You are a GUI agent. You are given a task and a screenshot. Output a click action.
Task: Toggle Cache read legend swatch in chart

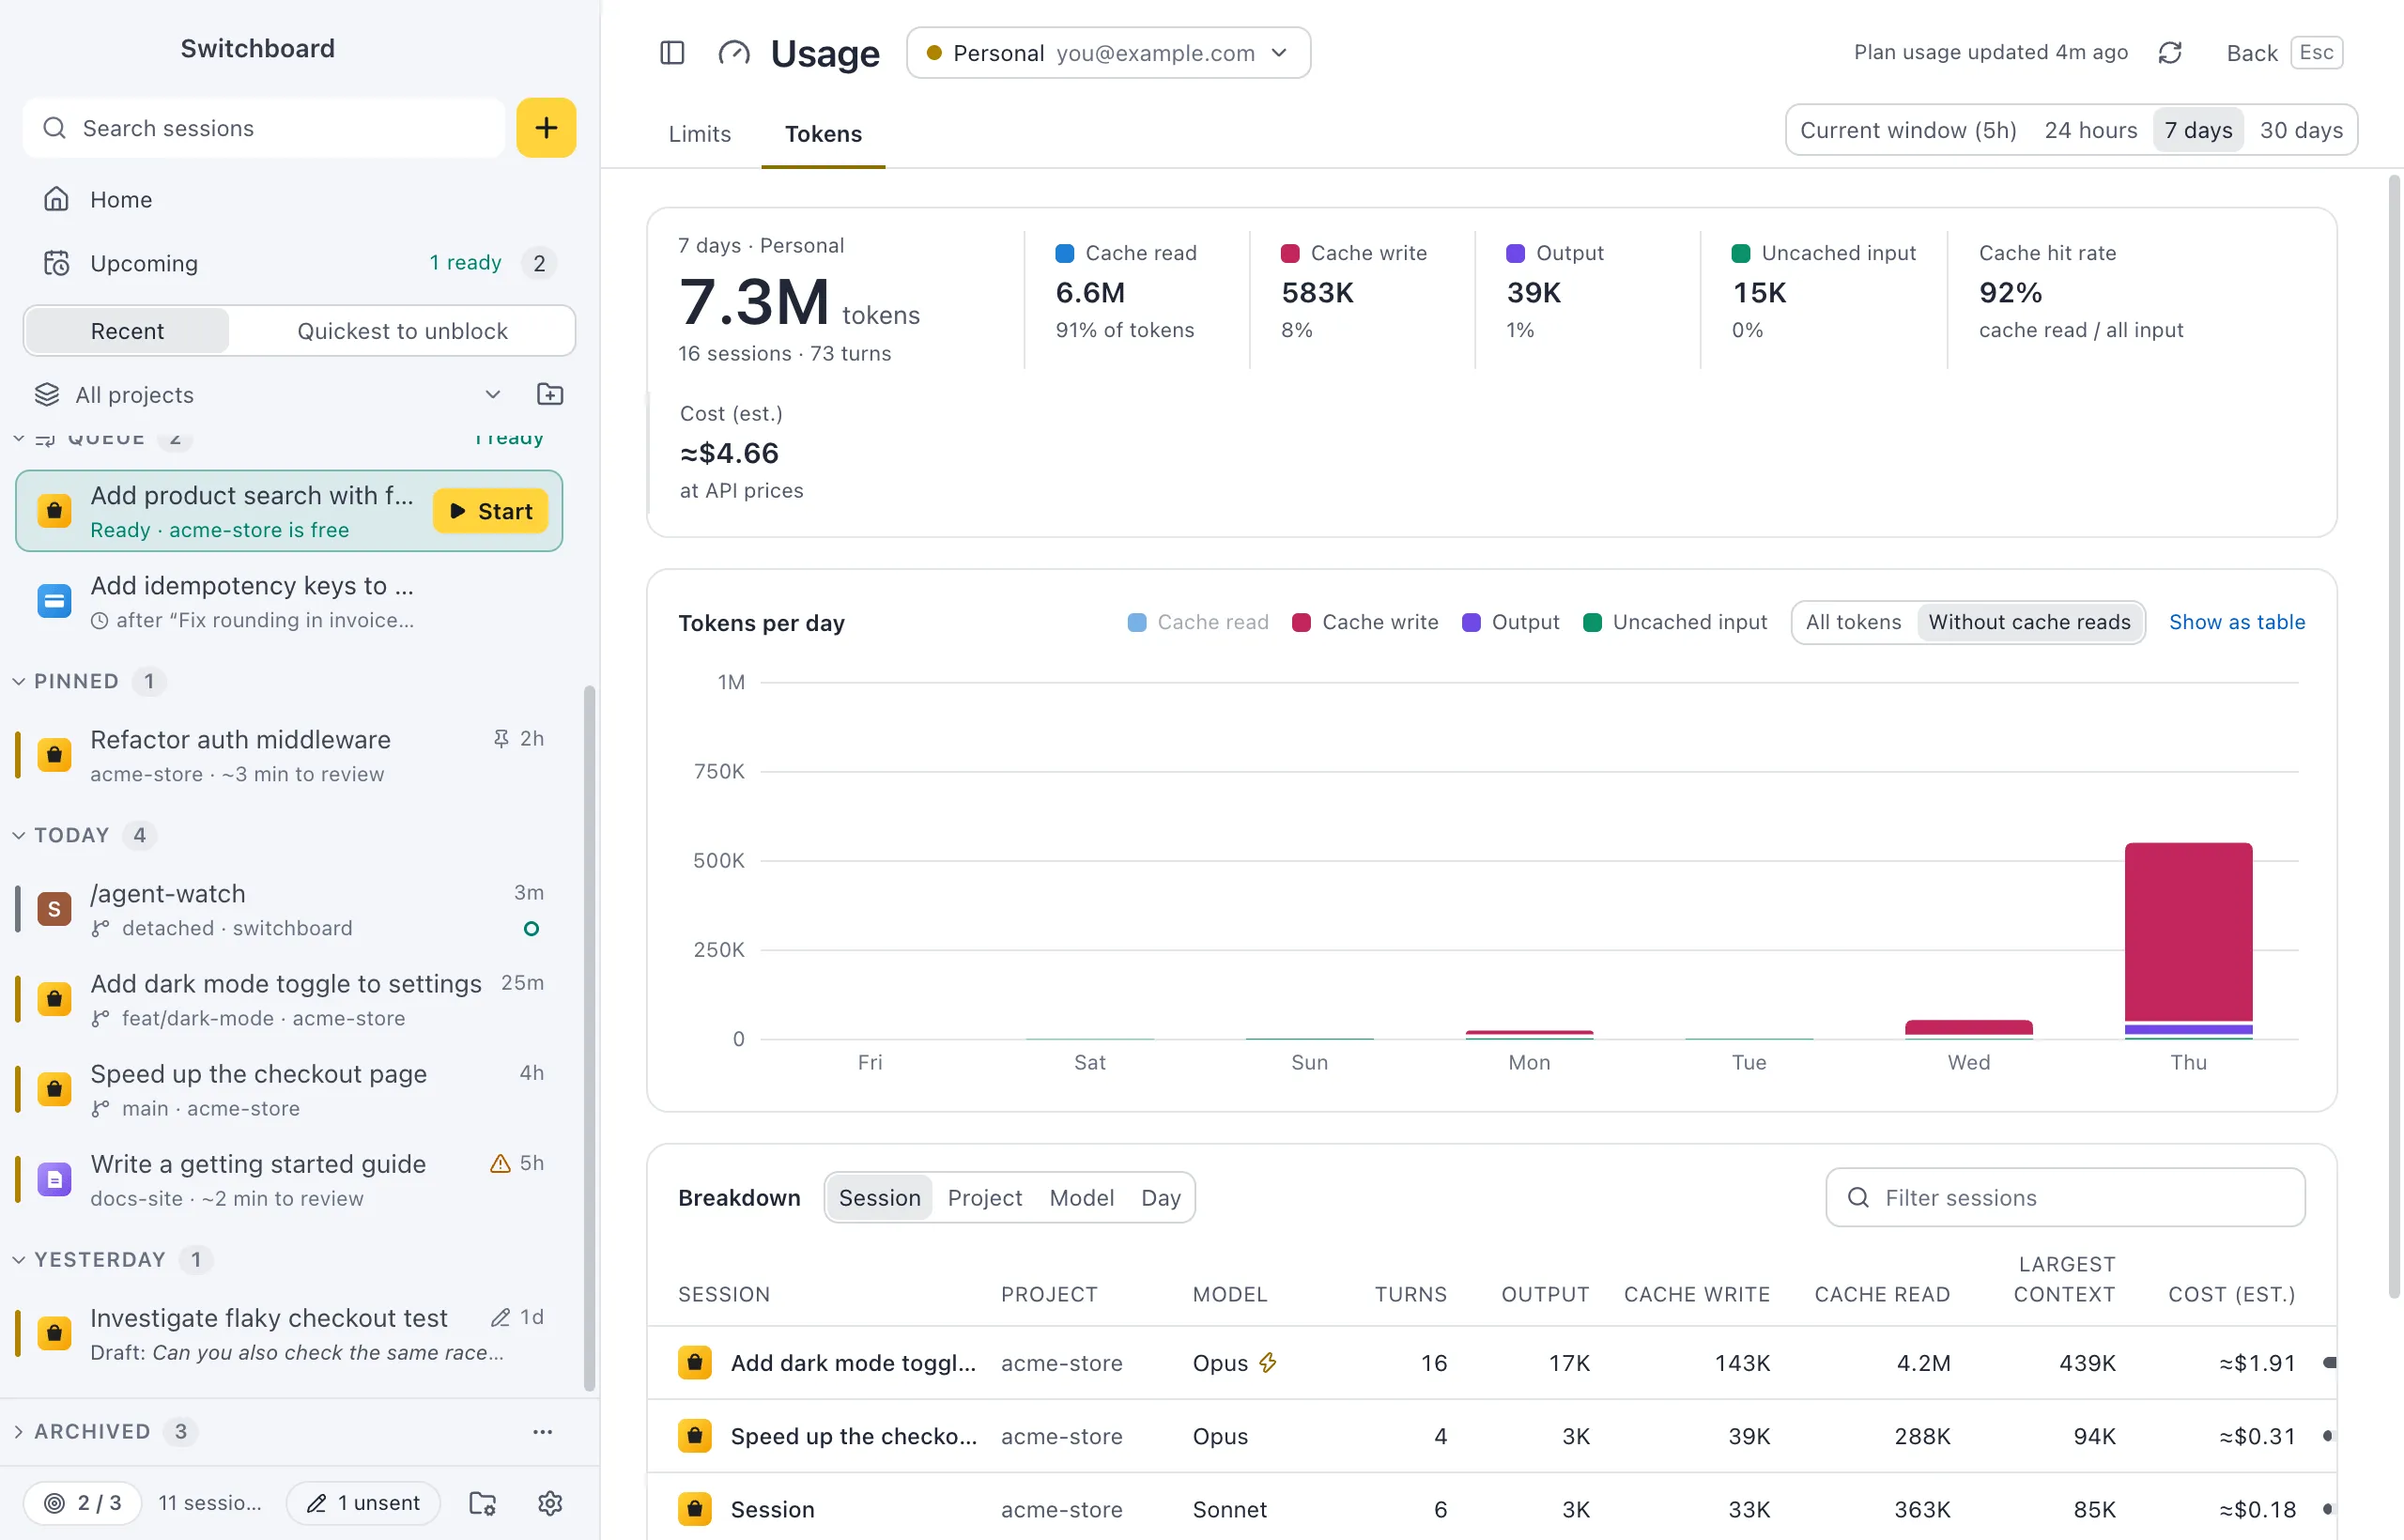pos(1136,622)
